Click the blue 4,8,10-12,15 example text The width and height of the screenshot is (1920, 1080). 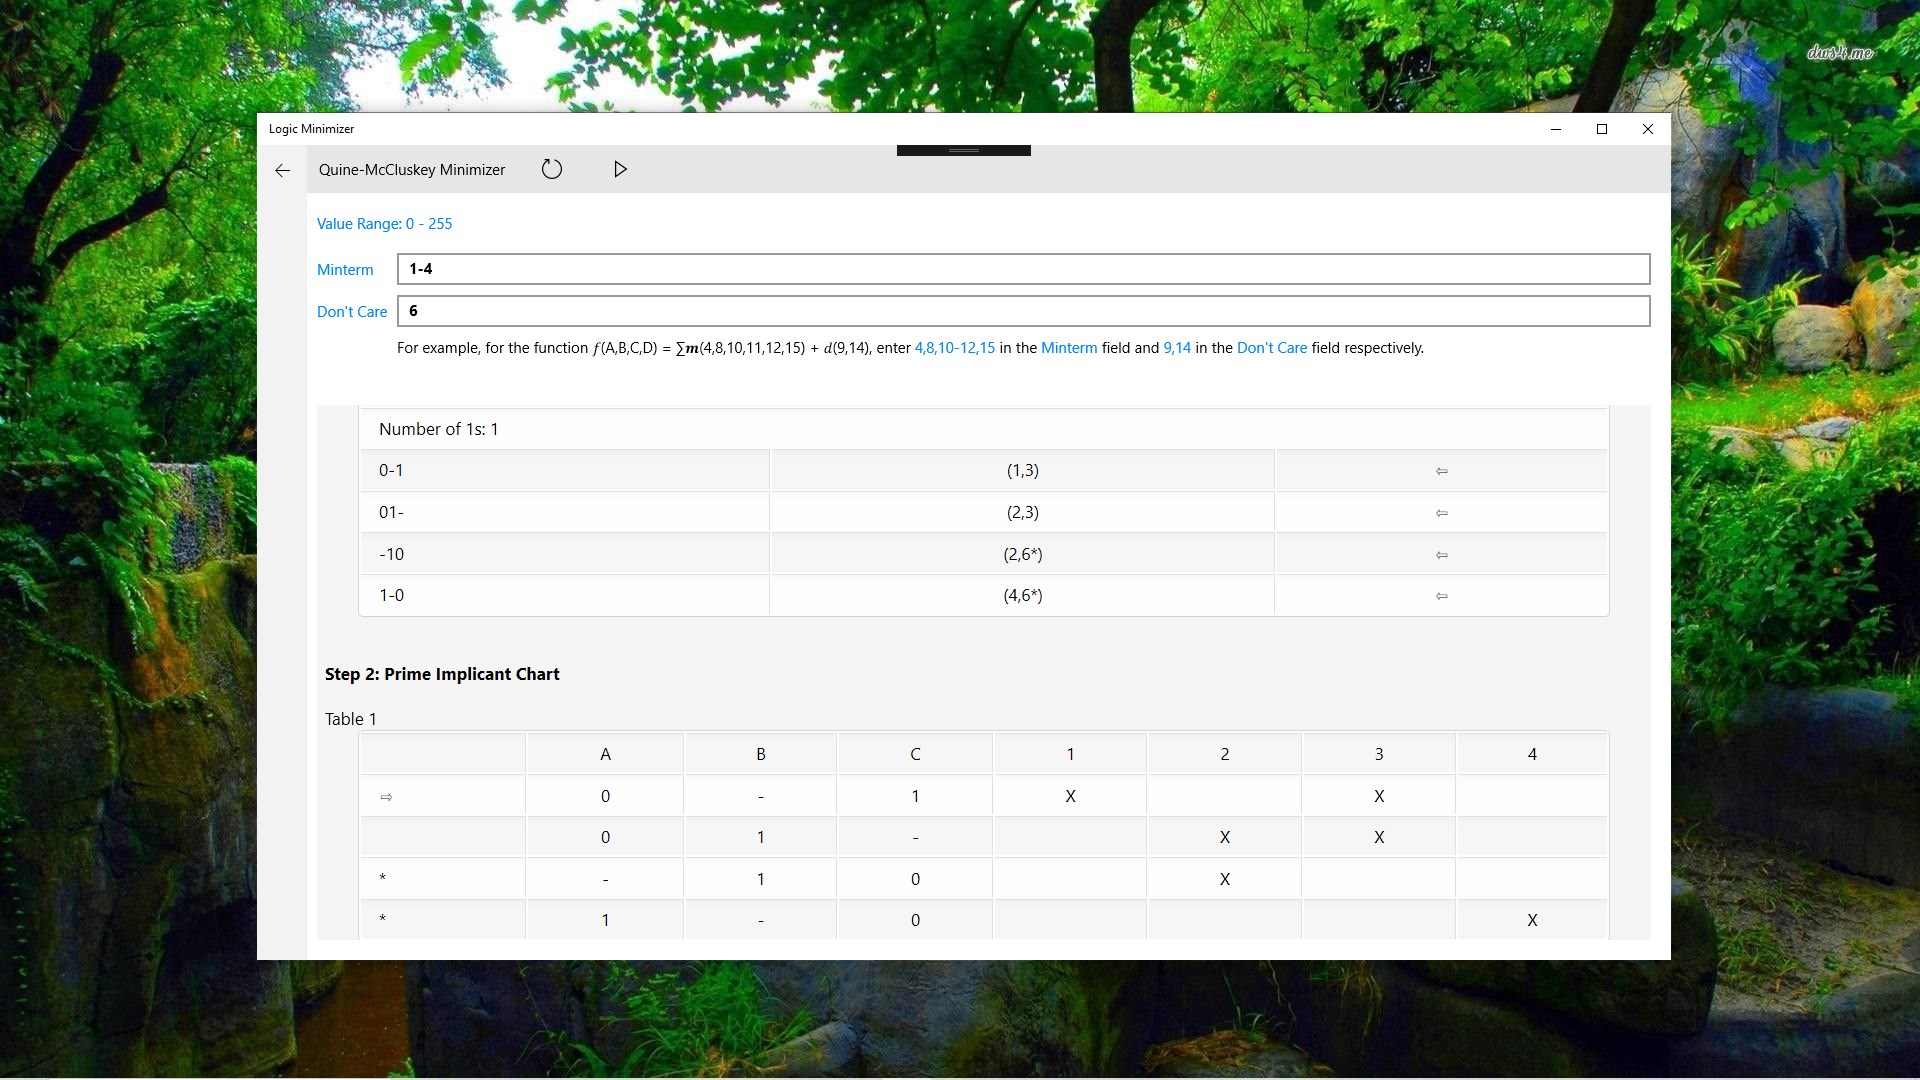(x=954, y=348)
